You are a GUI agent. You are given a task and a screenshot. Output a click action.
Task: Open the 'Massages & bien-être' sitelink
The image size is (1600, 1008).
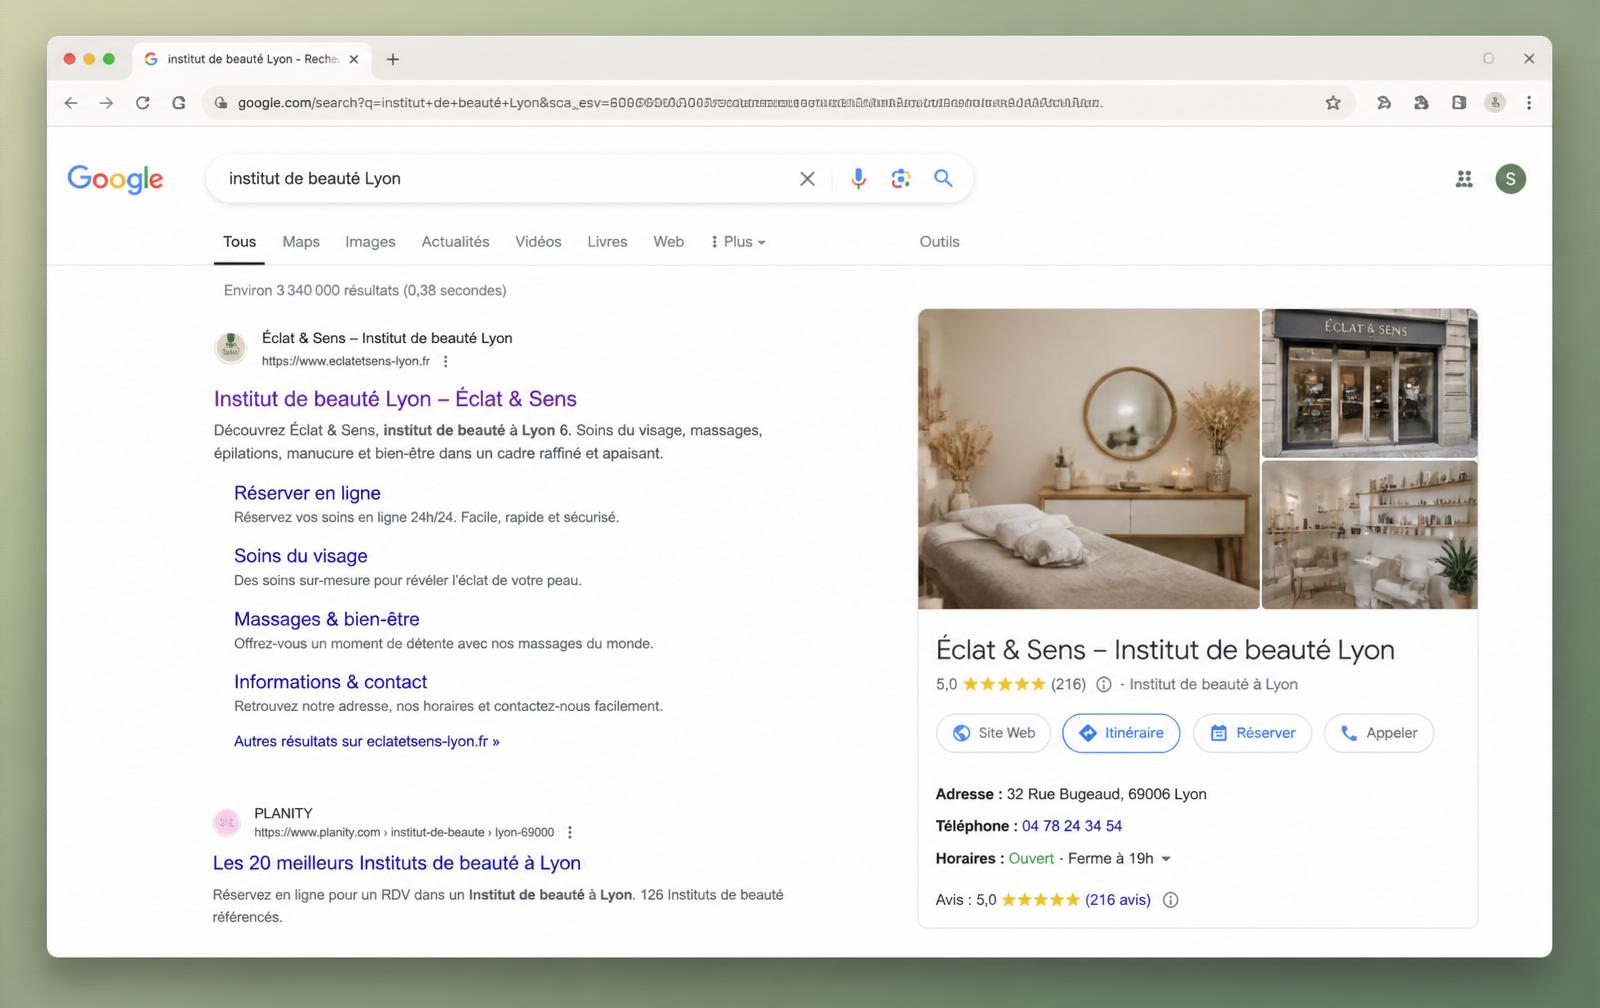coord(326,619)
